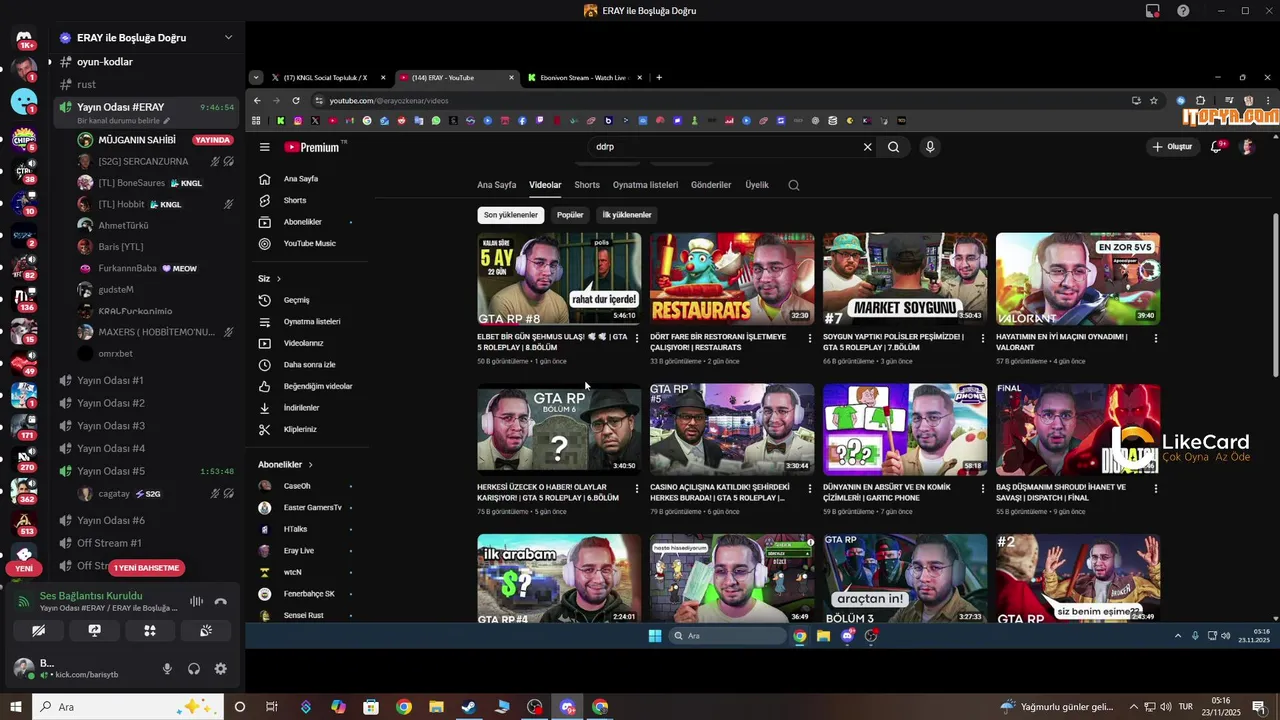Image resolution: width=1280 pixels, height=720 pixels.
Task: Open Daha sonra izle watch later
Action: [x=309, y=365]
